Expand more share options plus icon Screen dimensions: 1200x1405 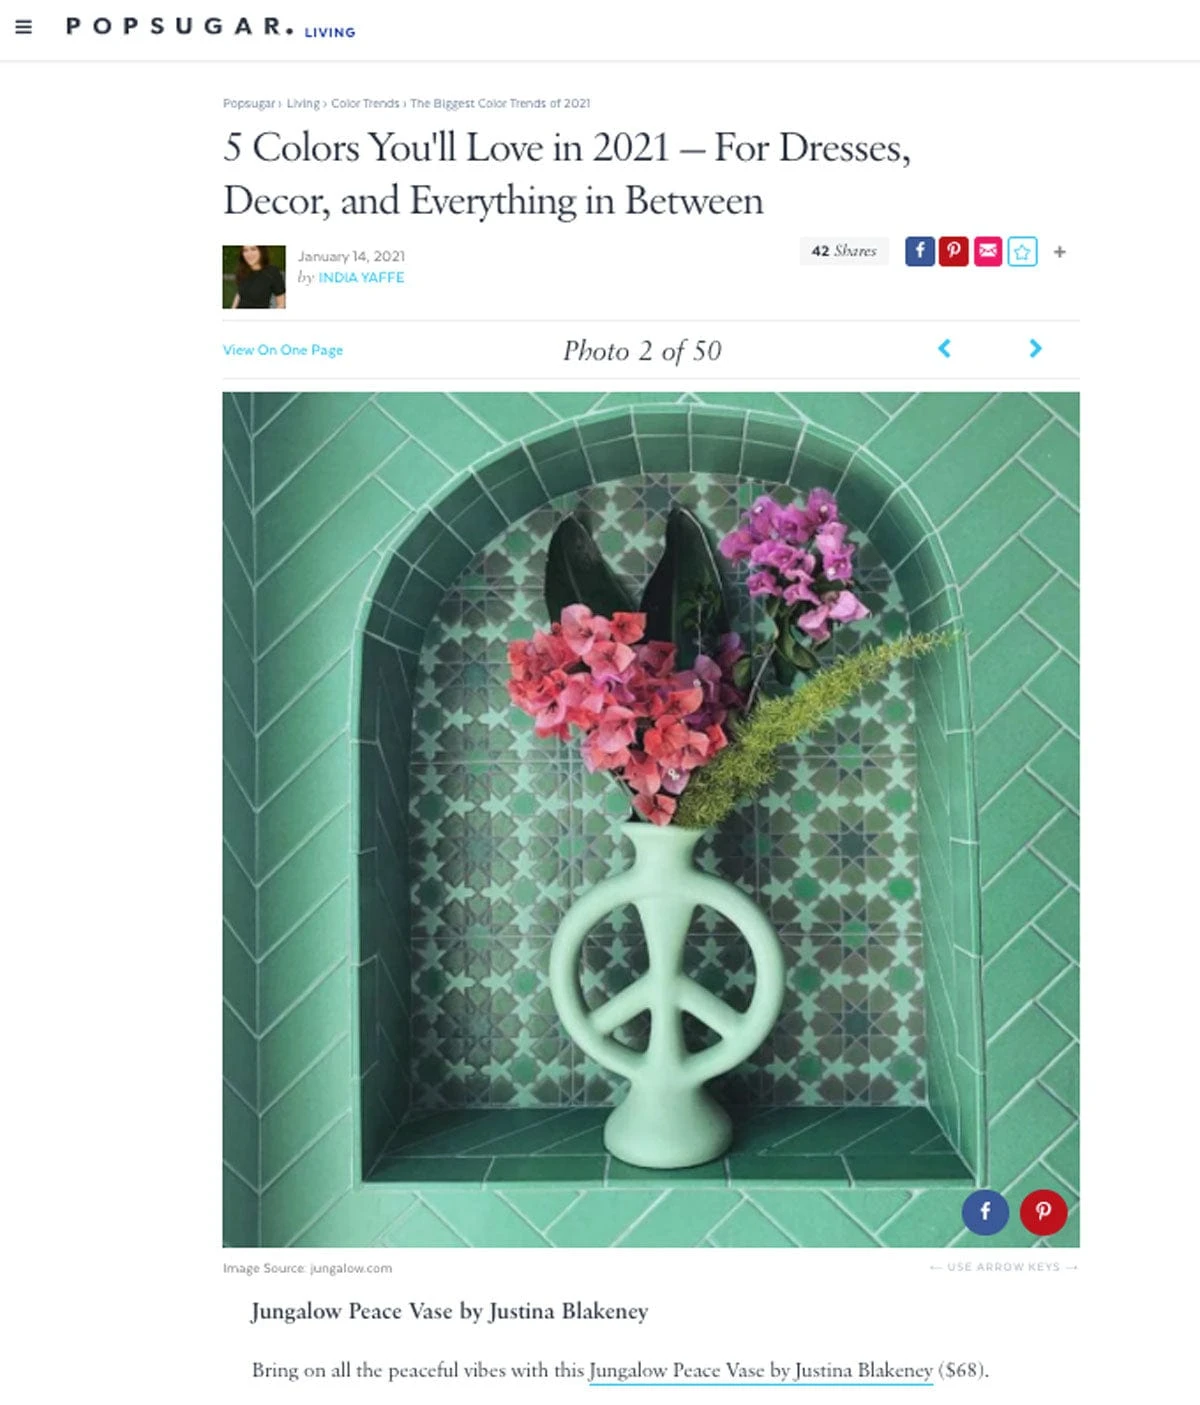point(1060,252)
